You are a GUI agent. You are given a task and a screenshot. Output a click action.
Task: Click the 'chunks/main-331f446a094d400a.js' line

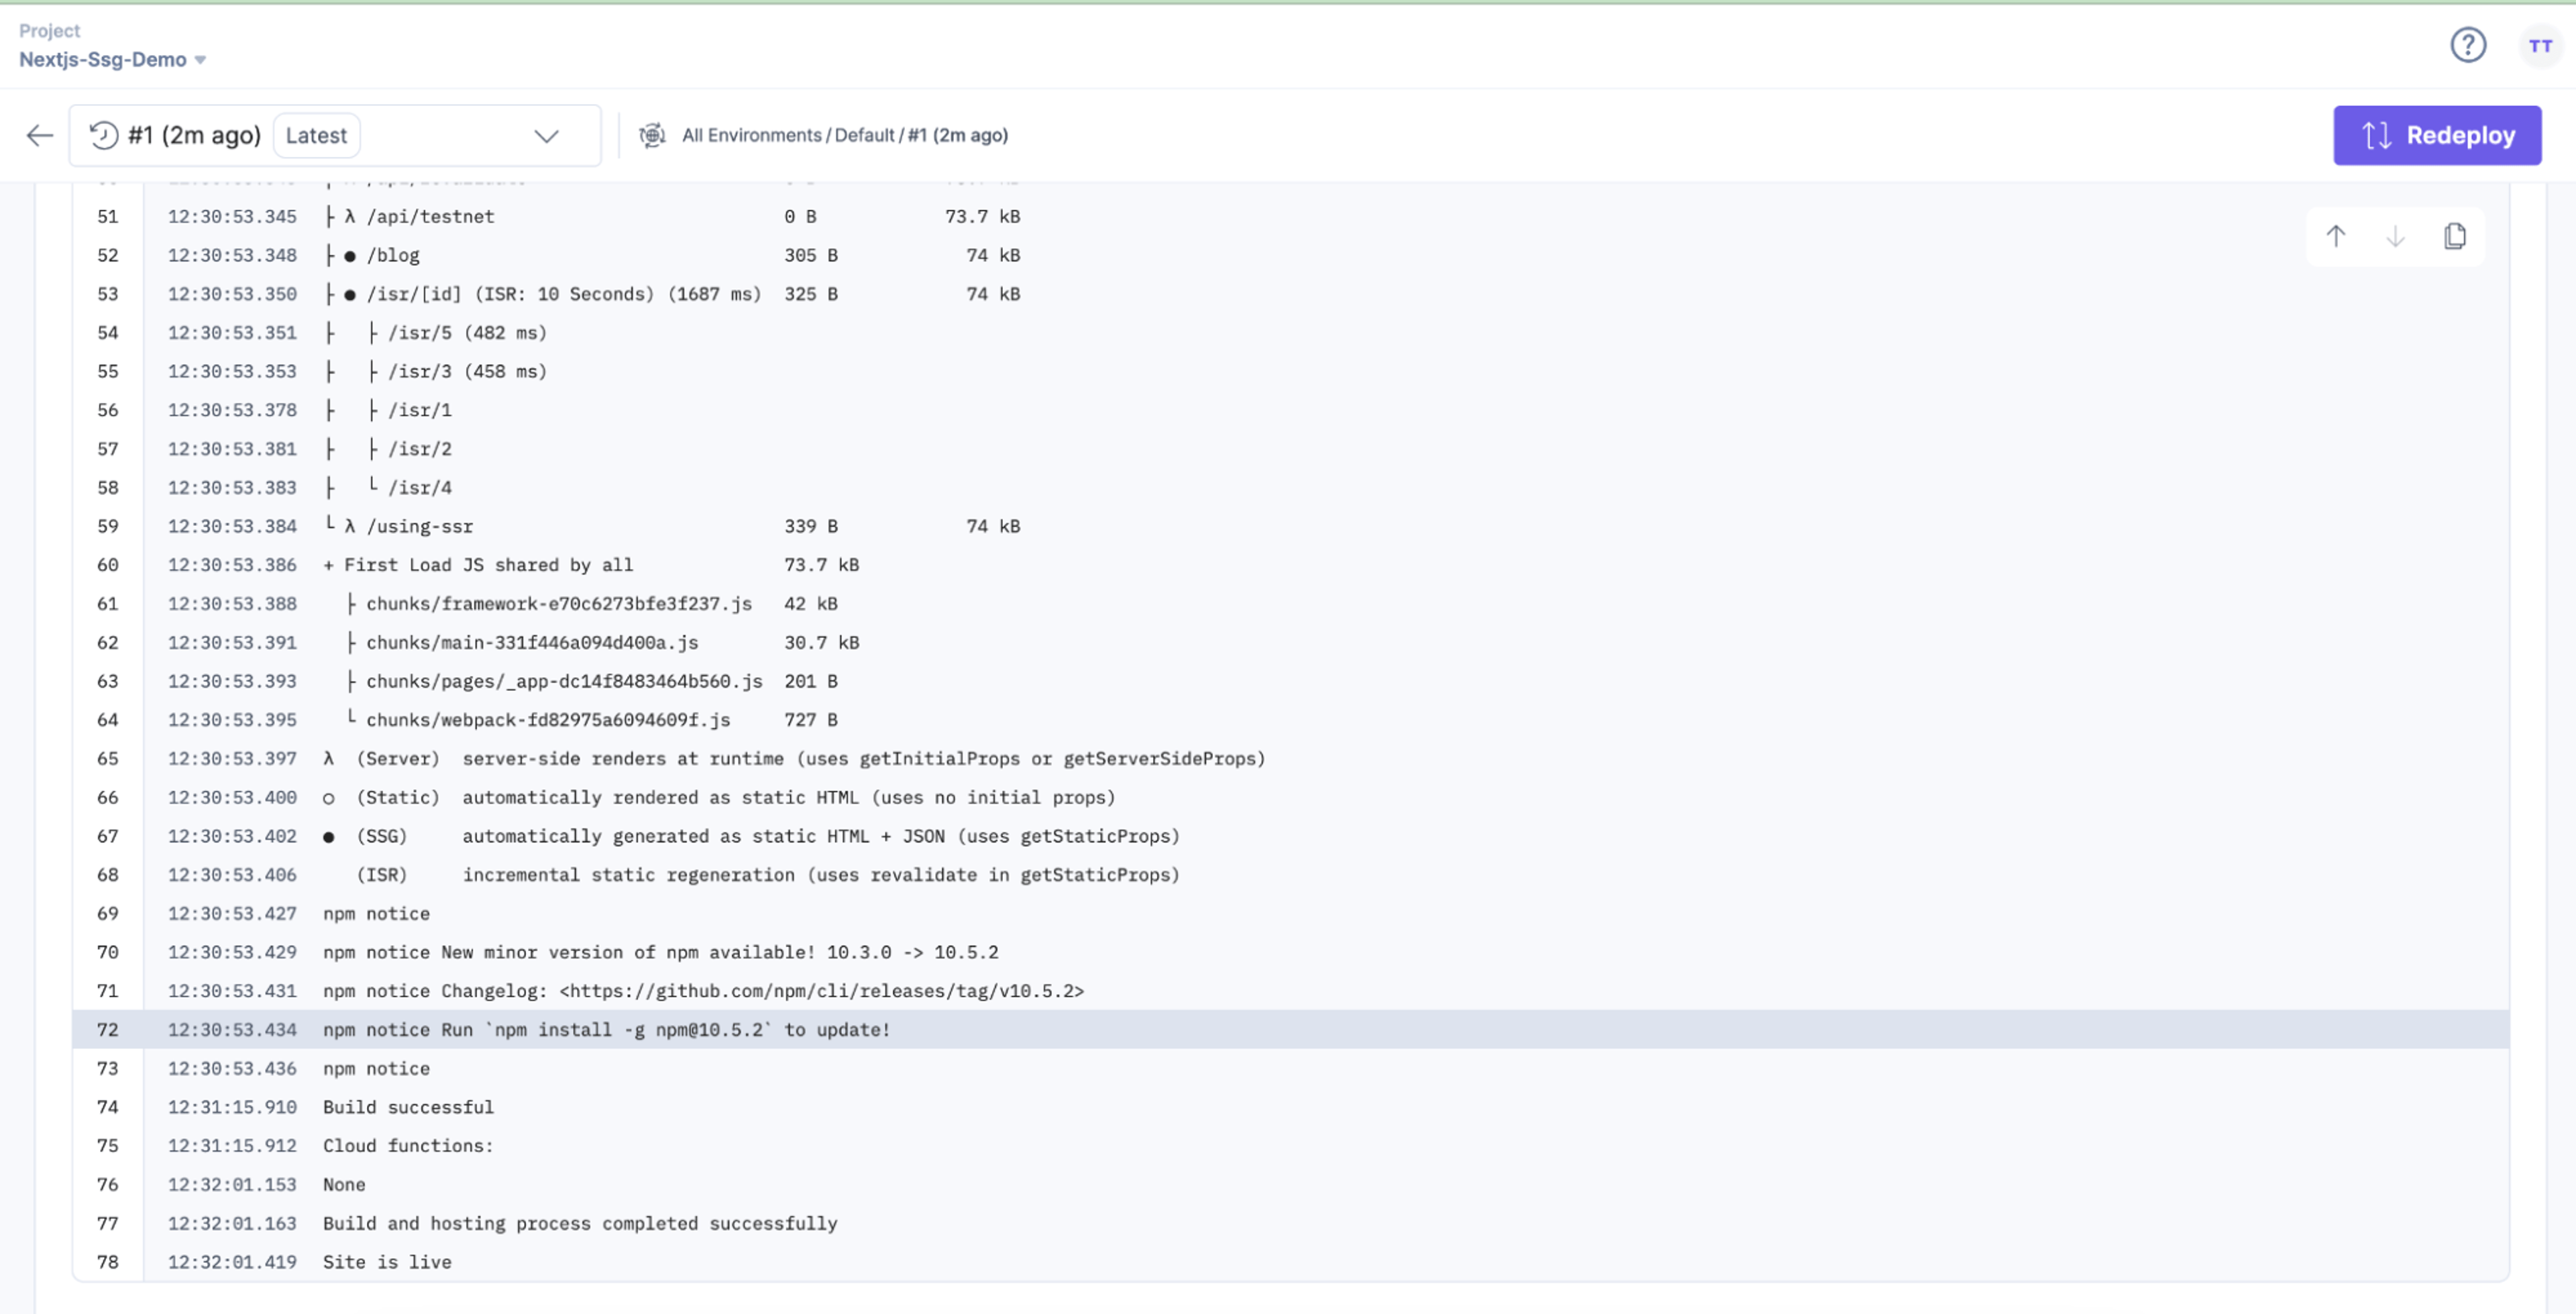pyautogui.click(x=1290, y=642)
